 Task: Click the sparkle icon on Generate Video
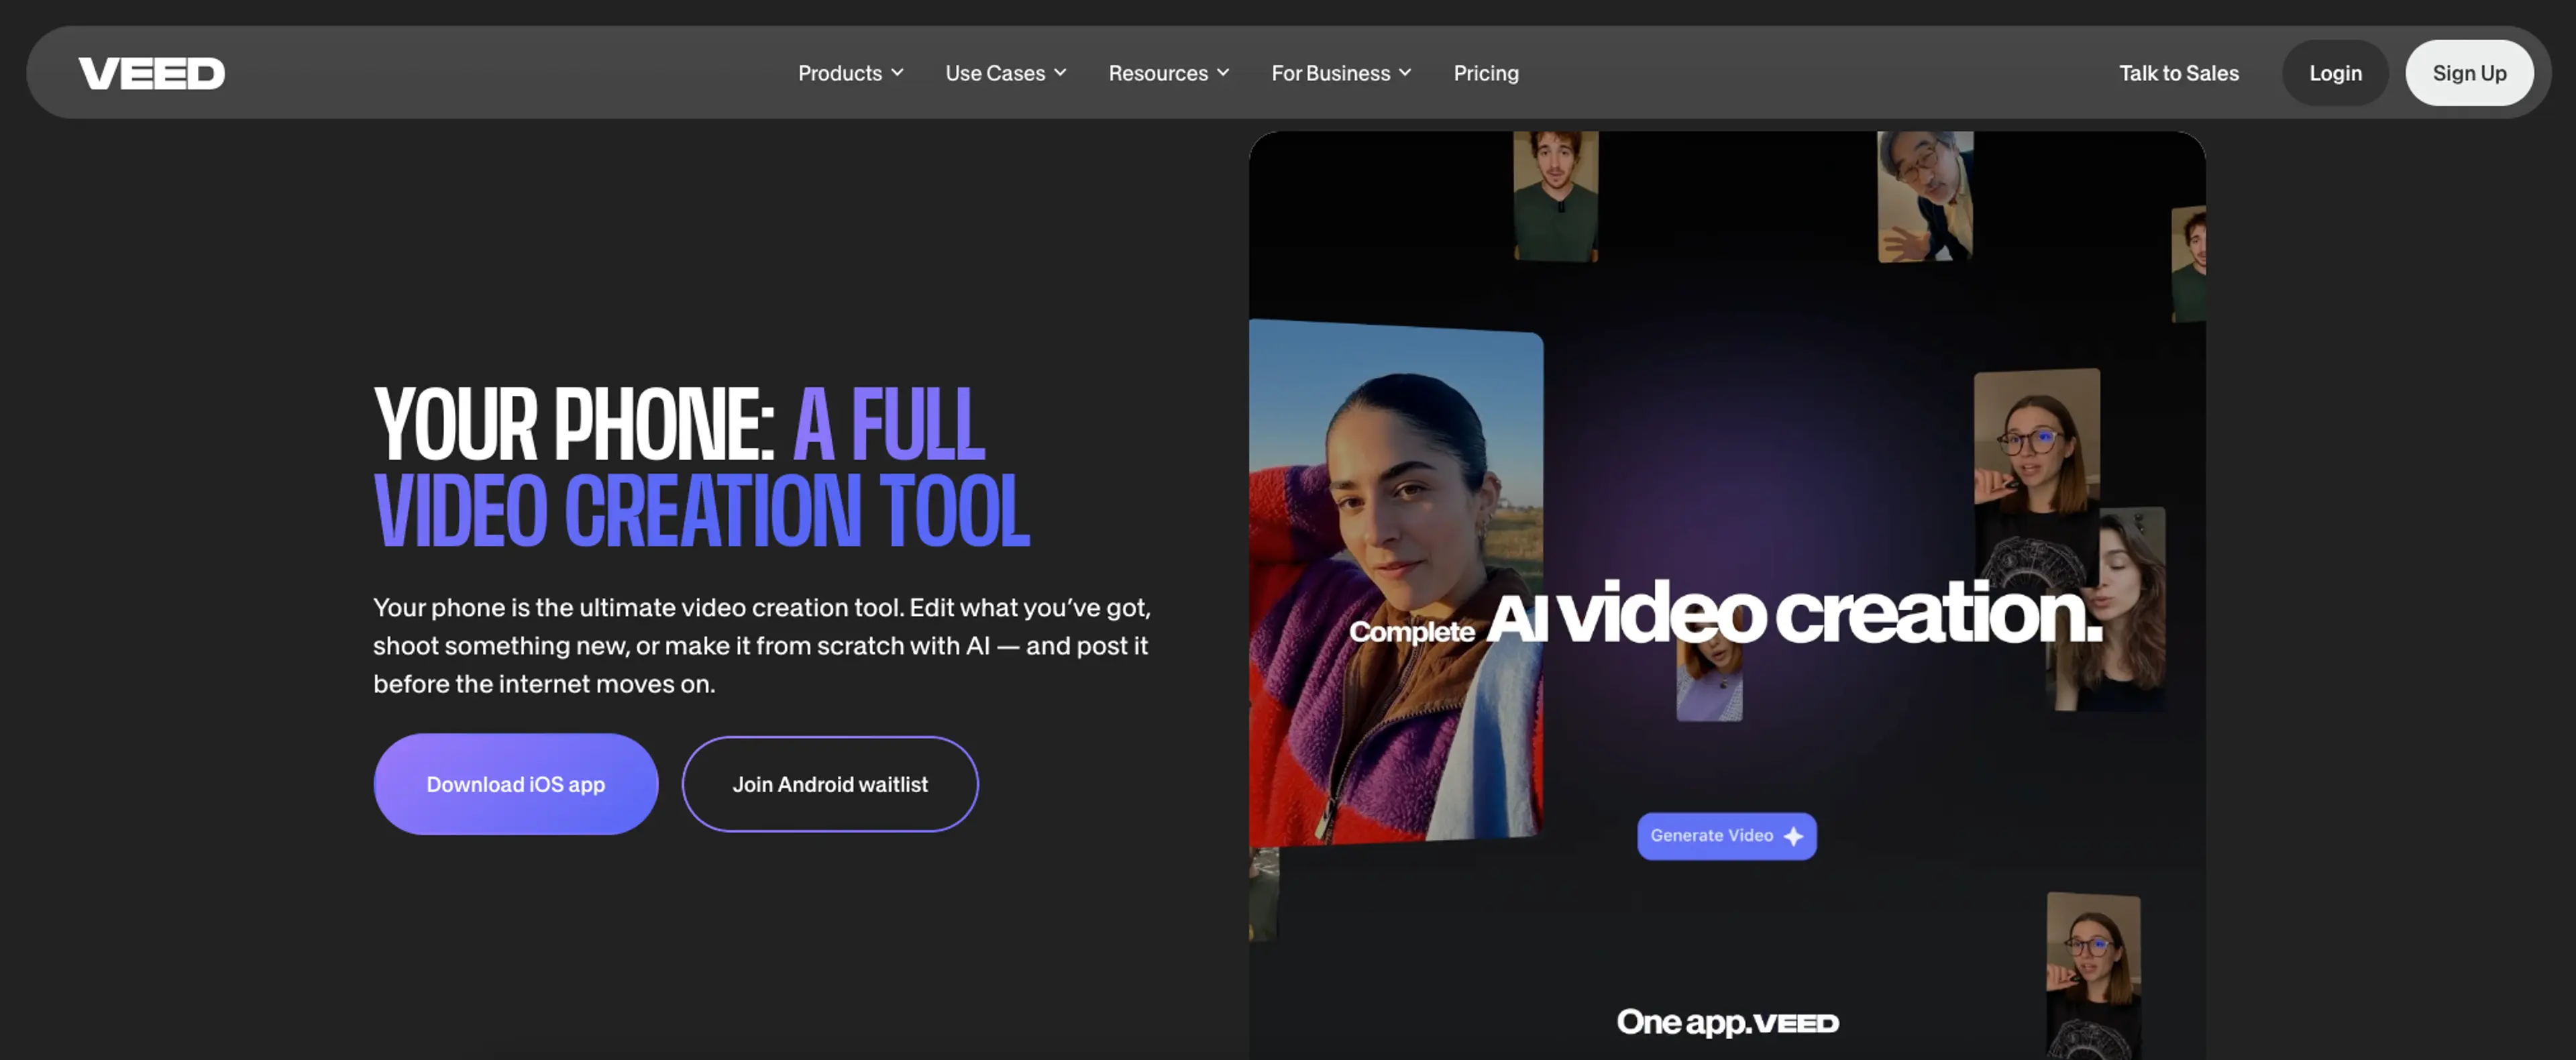click(x=1794, y=836)
